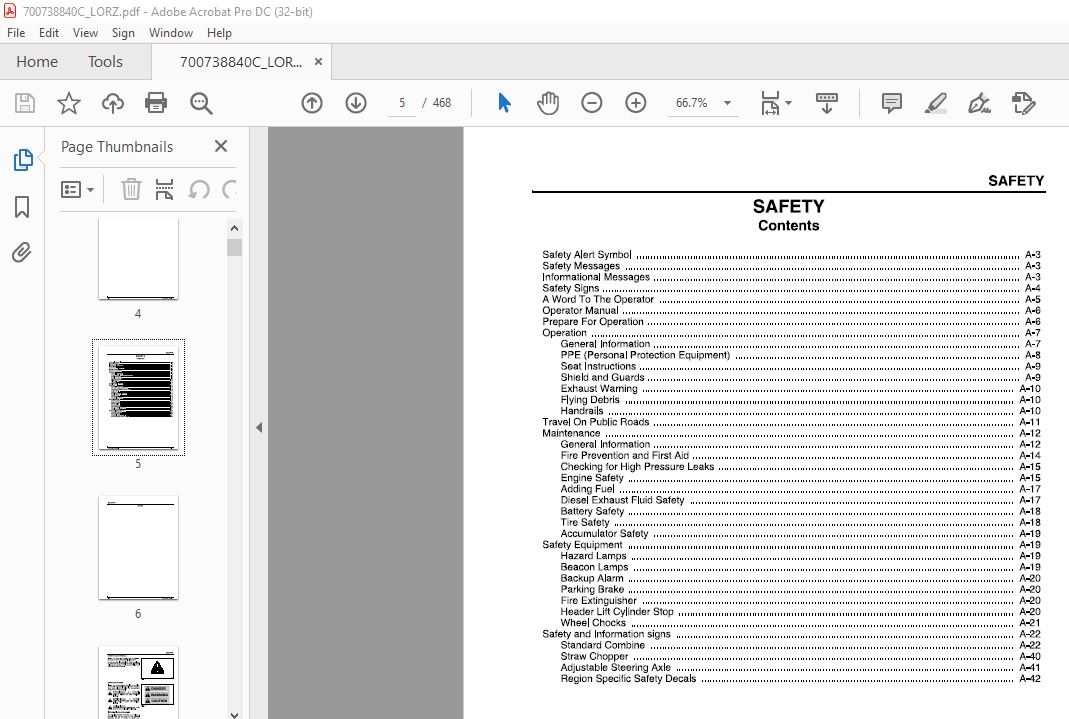1069x719 pixels.
Task: Zoom out with the minus icon
Action: pyautogui.click(x=592, y=103)
